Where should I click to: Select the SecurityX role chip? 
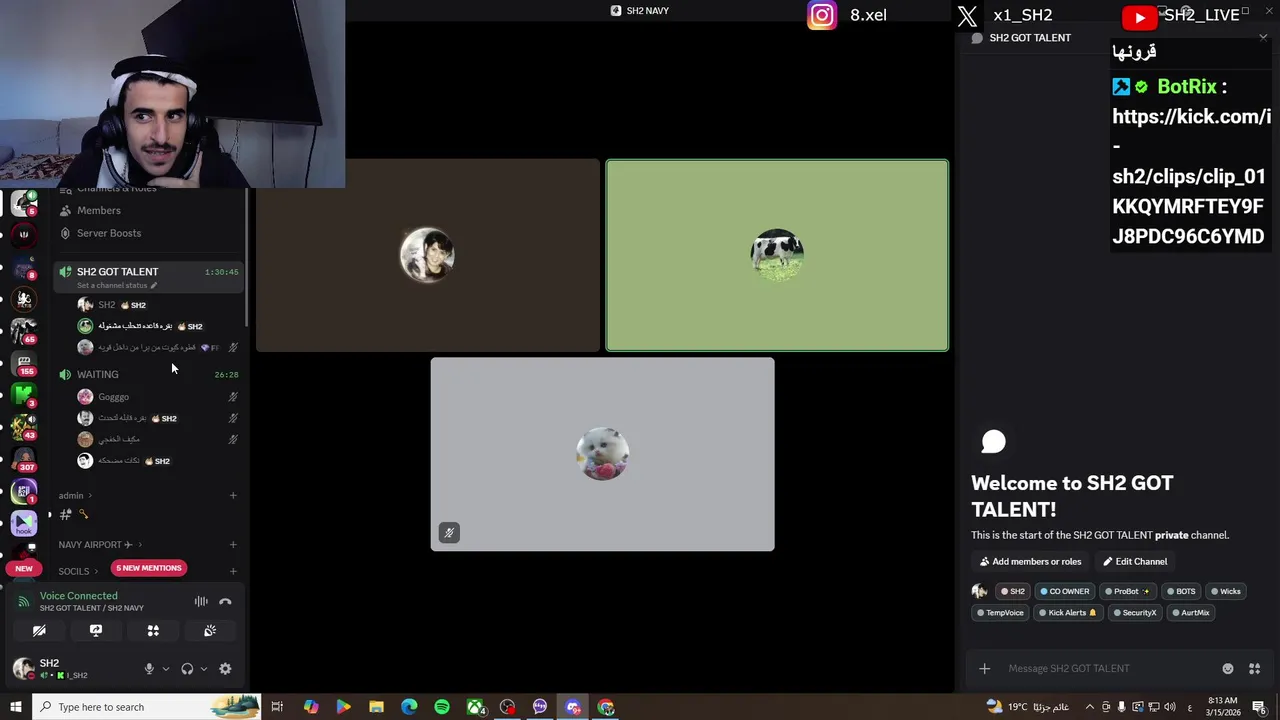tap(1134, 613)
